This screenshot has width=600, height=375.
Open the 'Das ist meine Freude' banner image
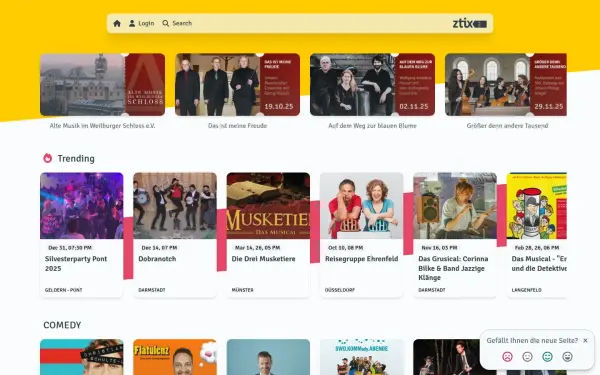(238, 85)
